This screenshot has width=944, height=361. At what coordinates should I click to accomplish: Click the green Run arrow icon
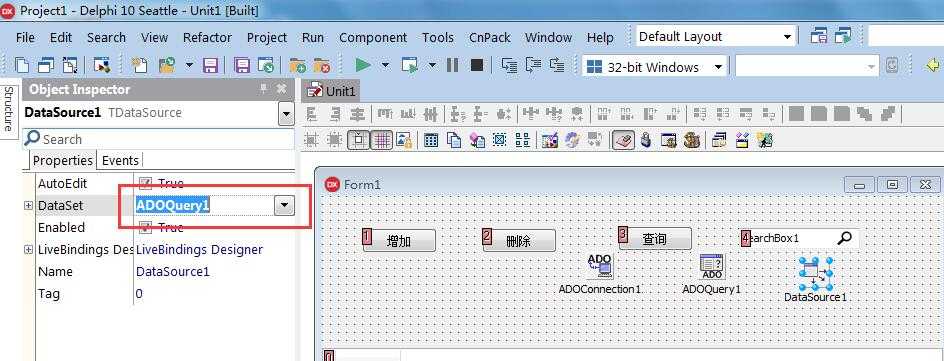tap(362, 65)
